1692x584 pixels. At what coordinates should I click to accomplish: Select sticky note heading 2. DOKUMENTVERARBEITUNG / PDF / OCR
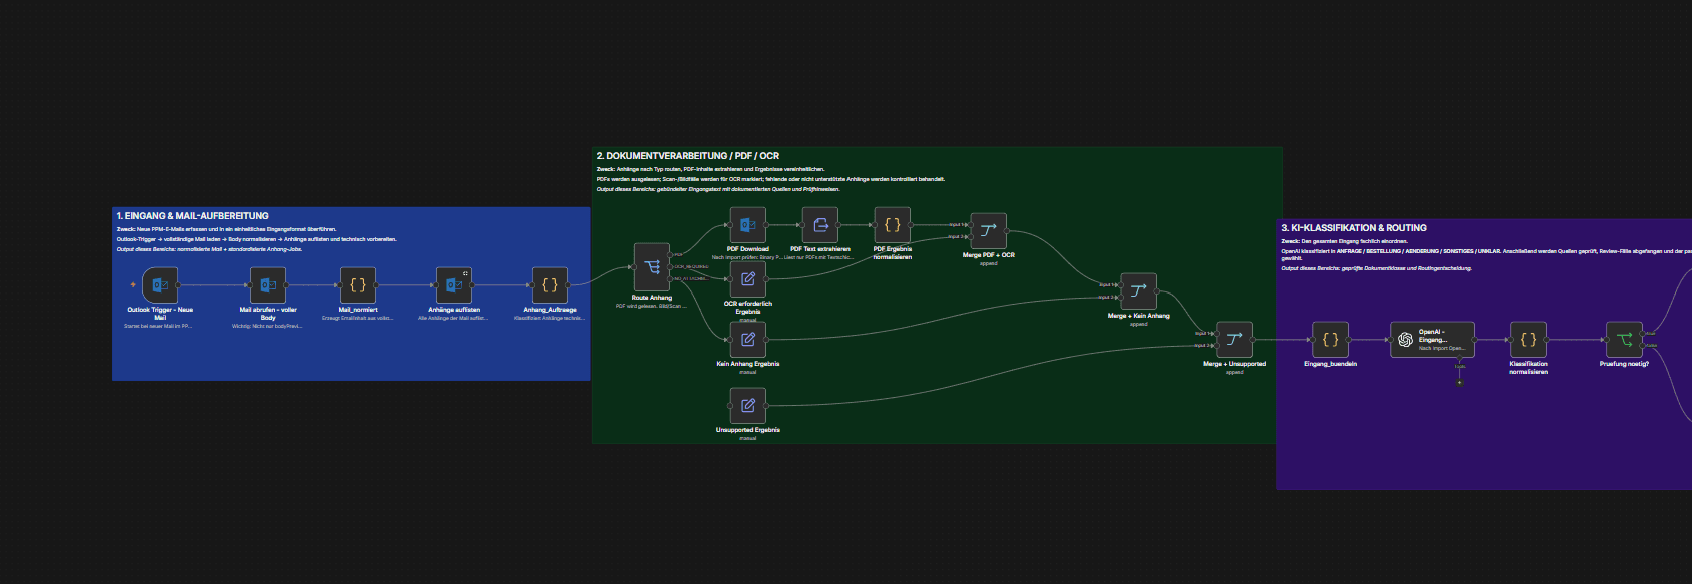tap(687, 156)
